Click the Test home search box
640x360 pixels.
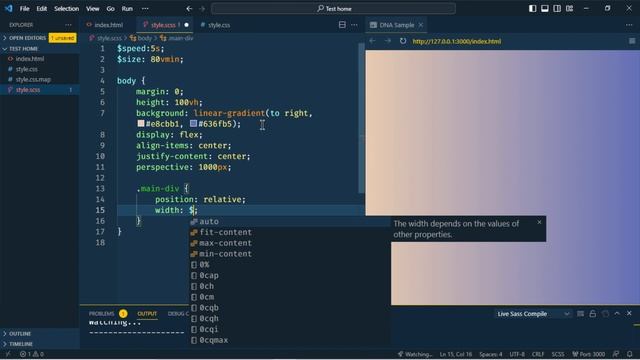pos(333,9)
